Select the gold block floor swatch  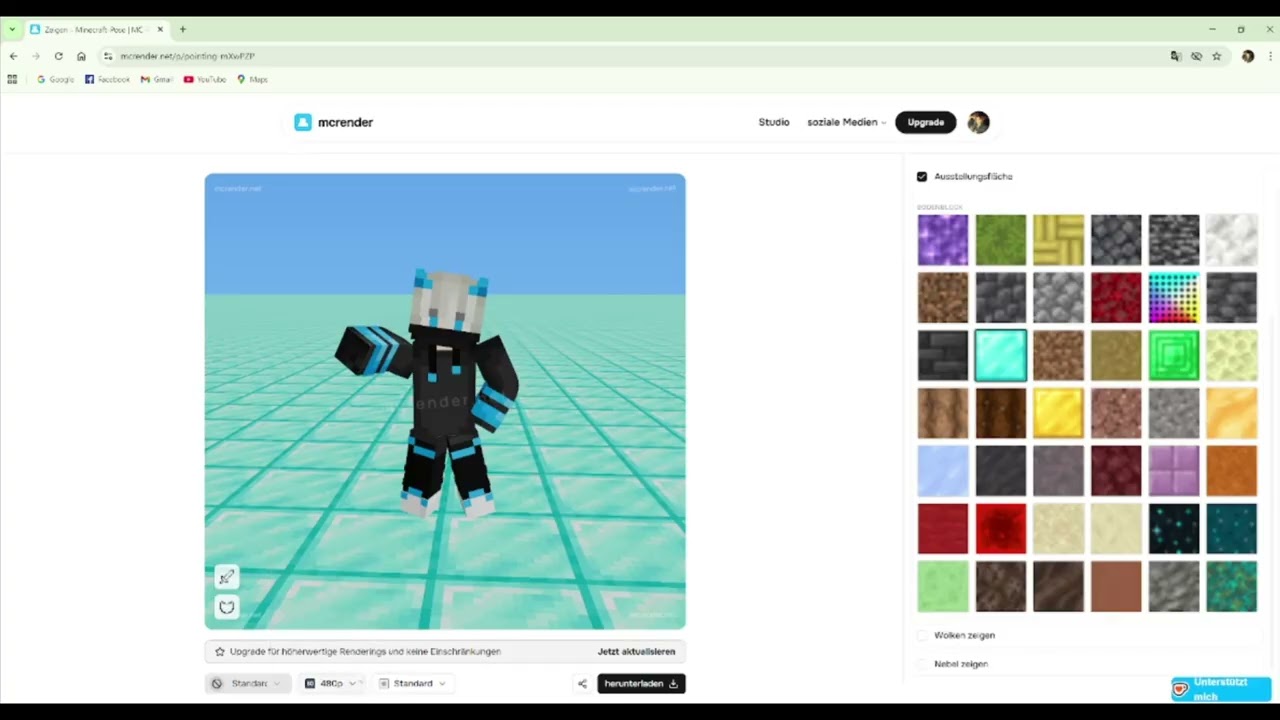[x=1058, y=413]
